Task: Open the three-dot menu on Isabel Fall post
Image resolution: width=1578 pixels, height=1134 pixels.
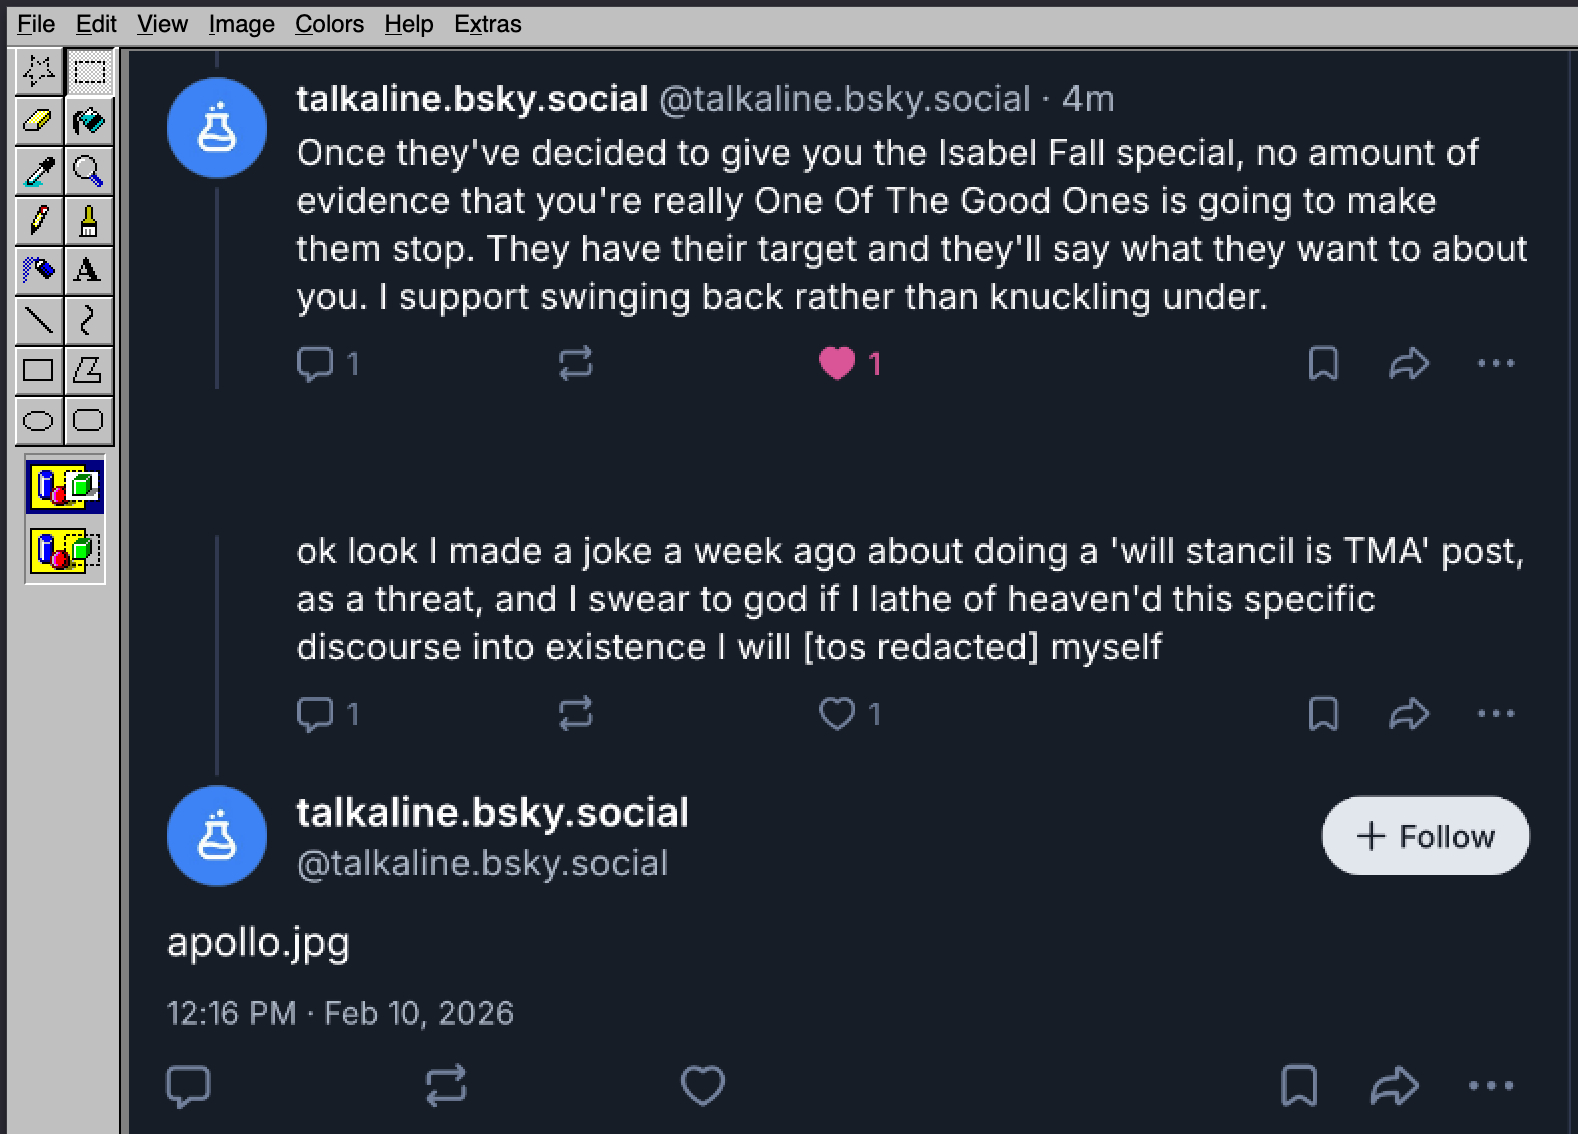Action: tap(1496, 363)
